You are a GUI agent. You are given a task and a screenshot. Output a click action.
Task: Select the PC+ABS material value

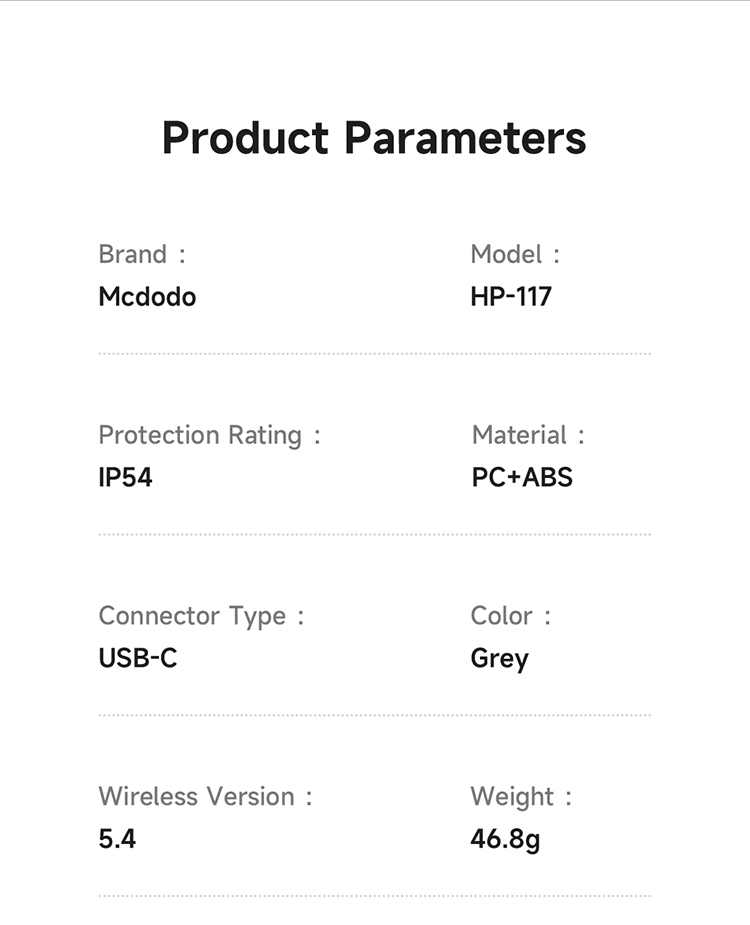[x=522, y=478]
